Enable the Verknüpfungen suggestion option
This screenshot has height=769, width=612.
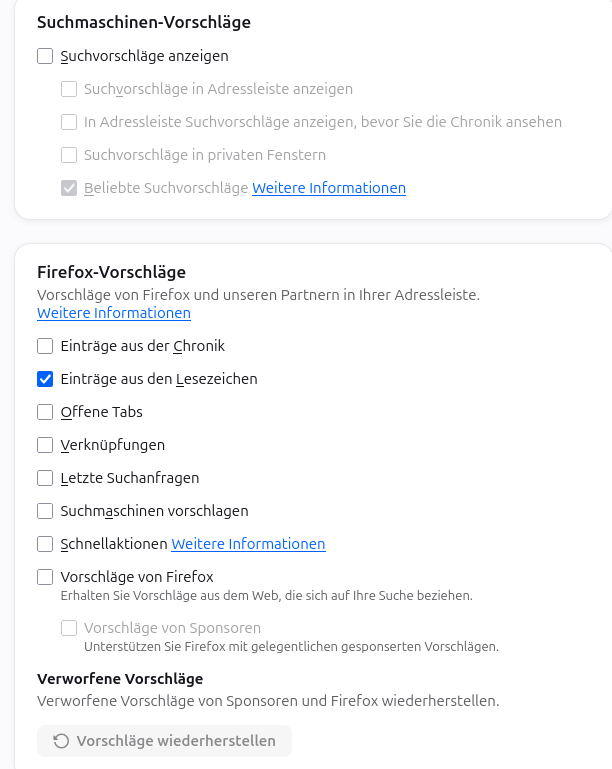(x=45, y=445)
